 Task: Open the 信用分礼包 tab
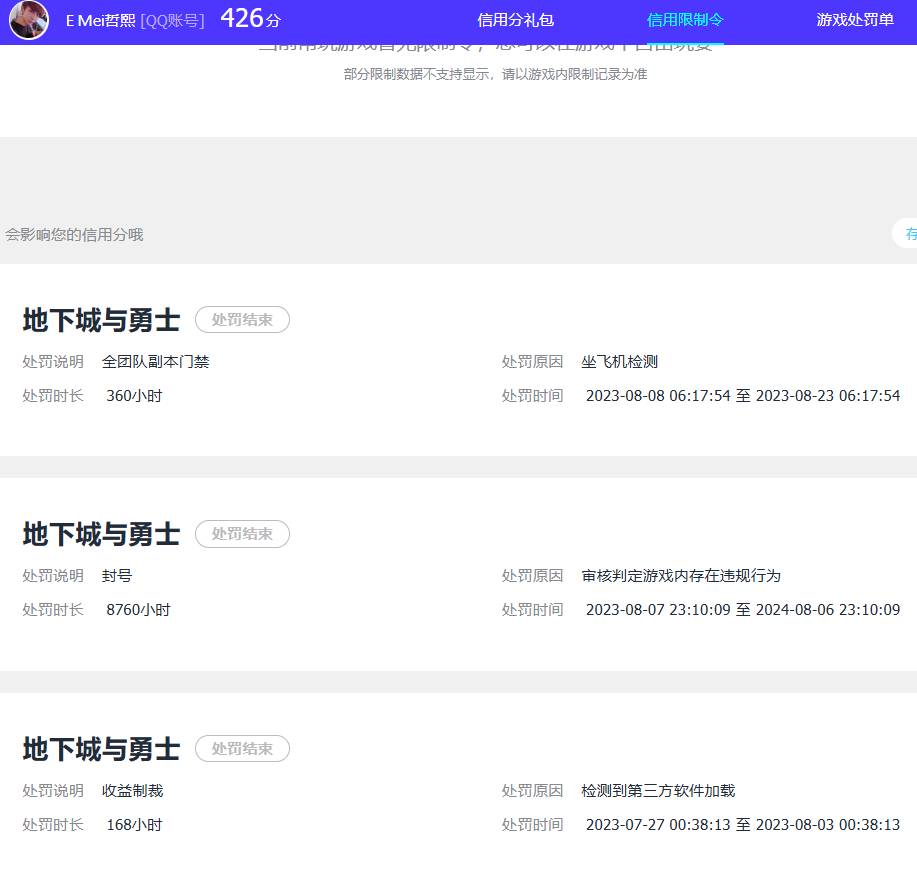coord(515,20)
